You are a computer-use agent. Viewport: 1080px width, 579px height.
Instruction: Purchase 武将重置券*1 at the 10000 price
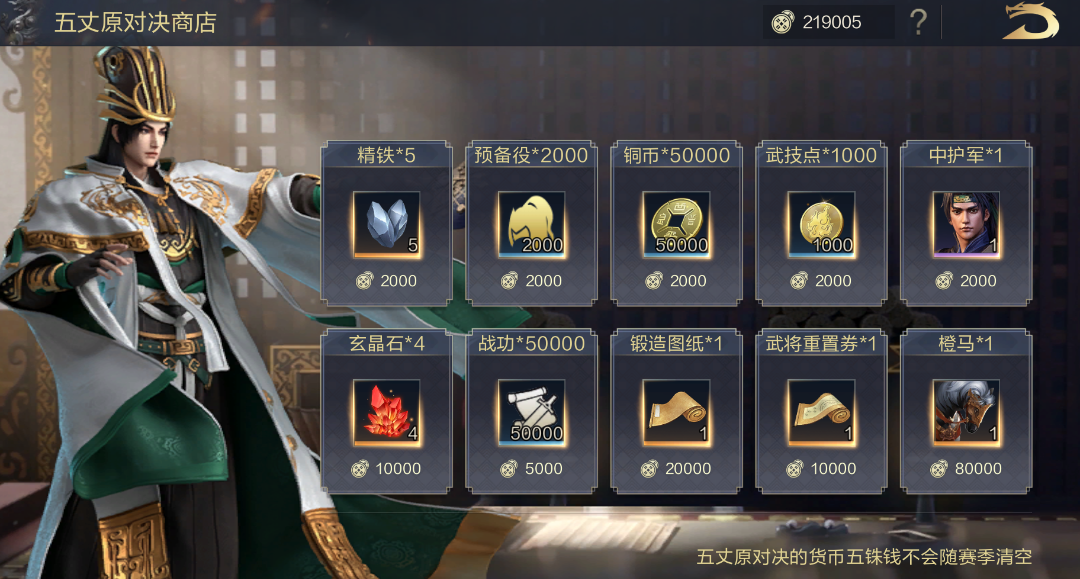tap(821, 469)
